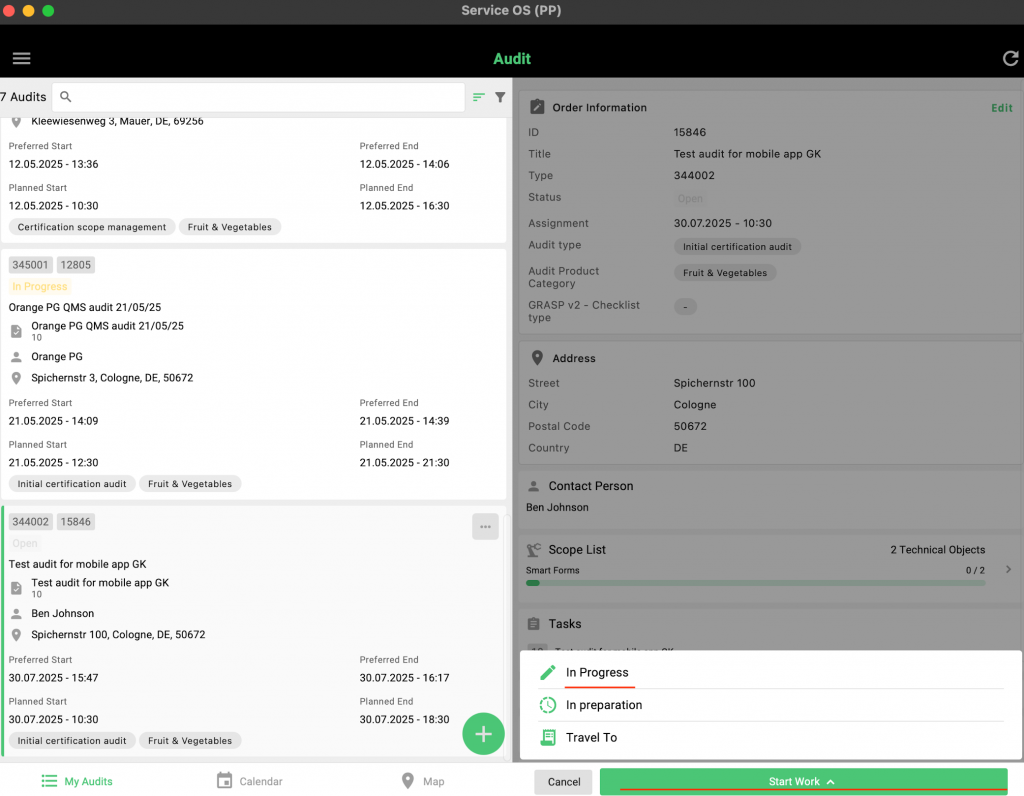Expand the Scope List chevron arrow
Viewport: 1024px width, 796px height.
tap(1007, 569)
